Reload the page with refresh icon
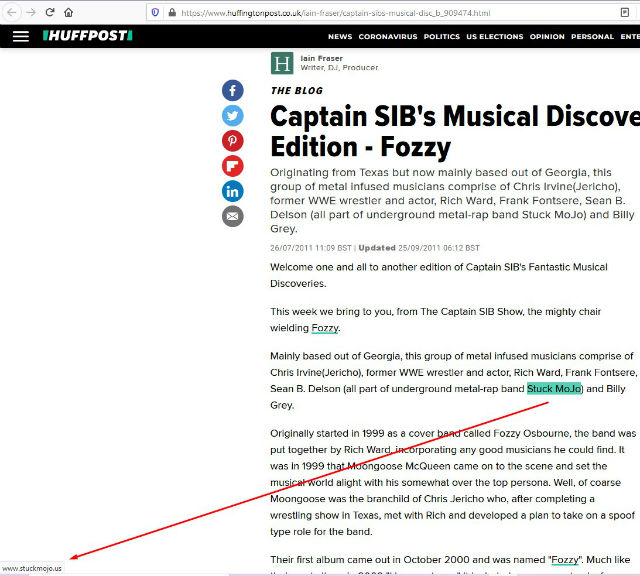Image resolution: width=640 pixels, height=576 pixels. coord(50,12)
